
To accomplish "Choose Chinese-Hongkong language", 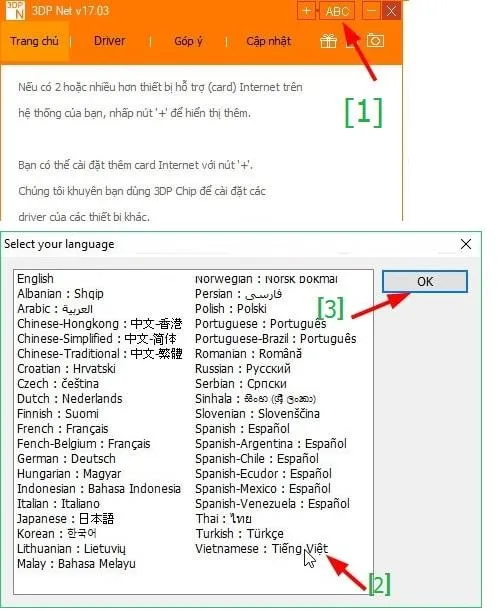I will click(100, 323).
